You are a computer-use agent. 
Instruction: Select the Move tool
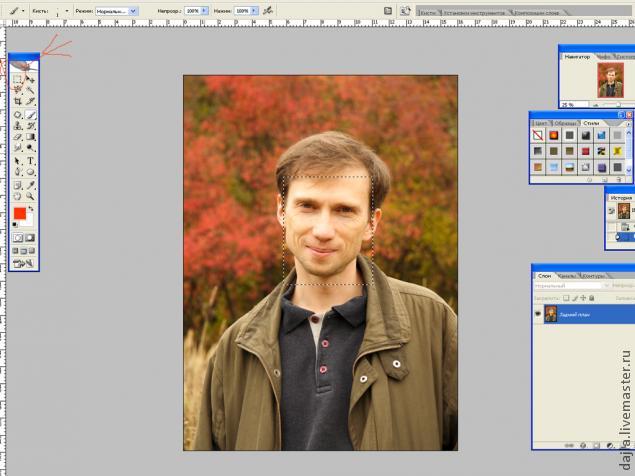pos(31,78)
